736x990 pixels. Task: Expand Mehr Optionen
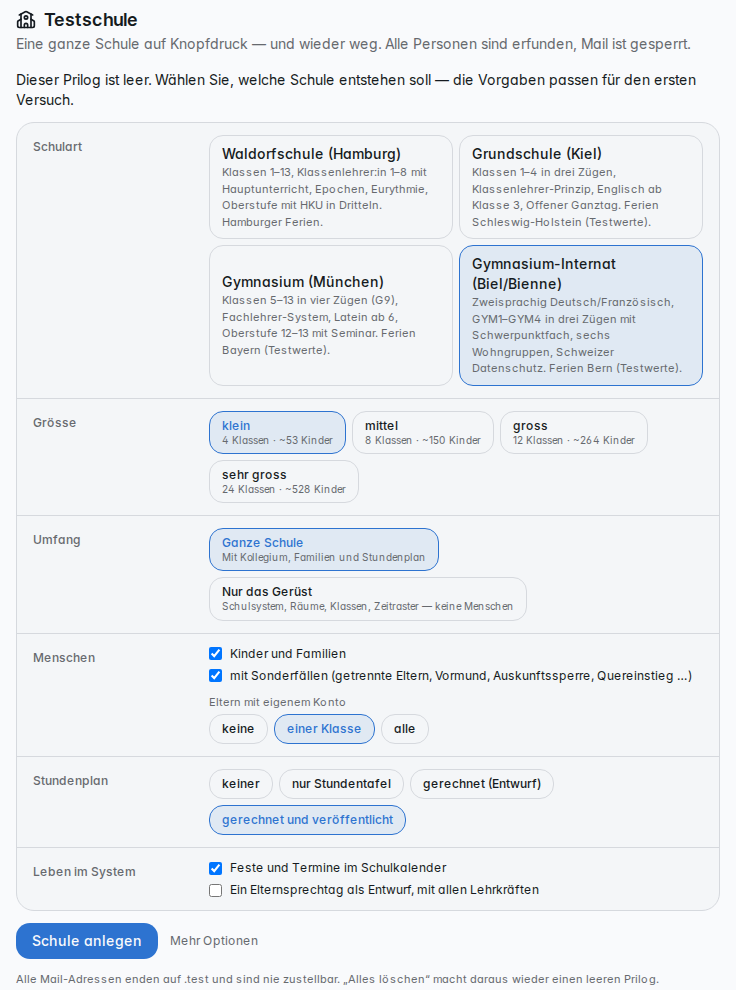214,941
